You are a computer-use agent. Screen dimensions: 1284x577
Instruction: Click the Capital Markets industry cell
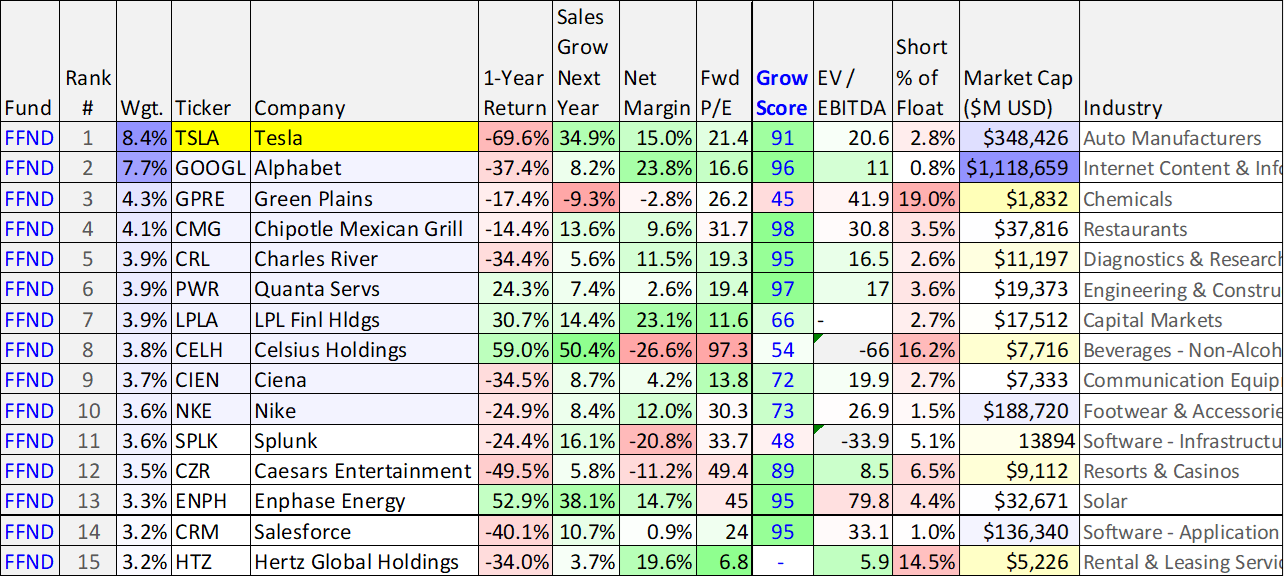[1181, 320]
